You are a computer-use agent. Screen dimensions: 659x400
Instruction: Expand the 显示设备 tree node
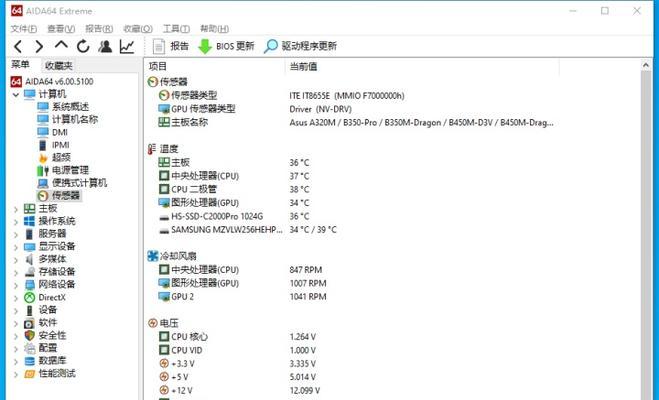click(x=16, y=247)
